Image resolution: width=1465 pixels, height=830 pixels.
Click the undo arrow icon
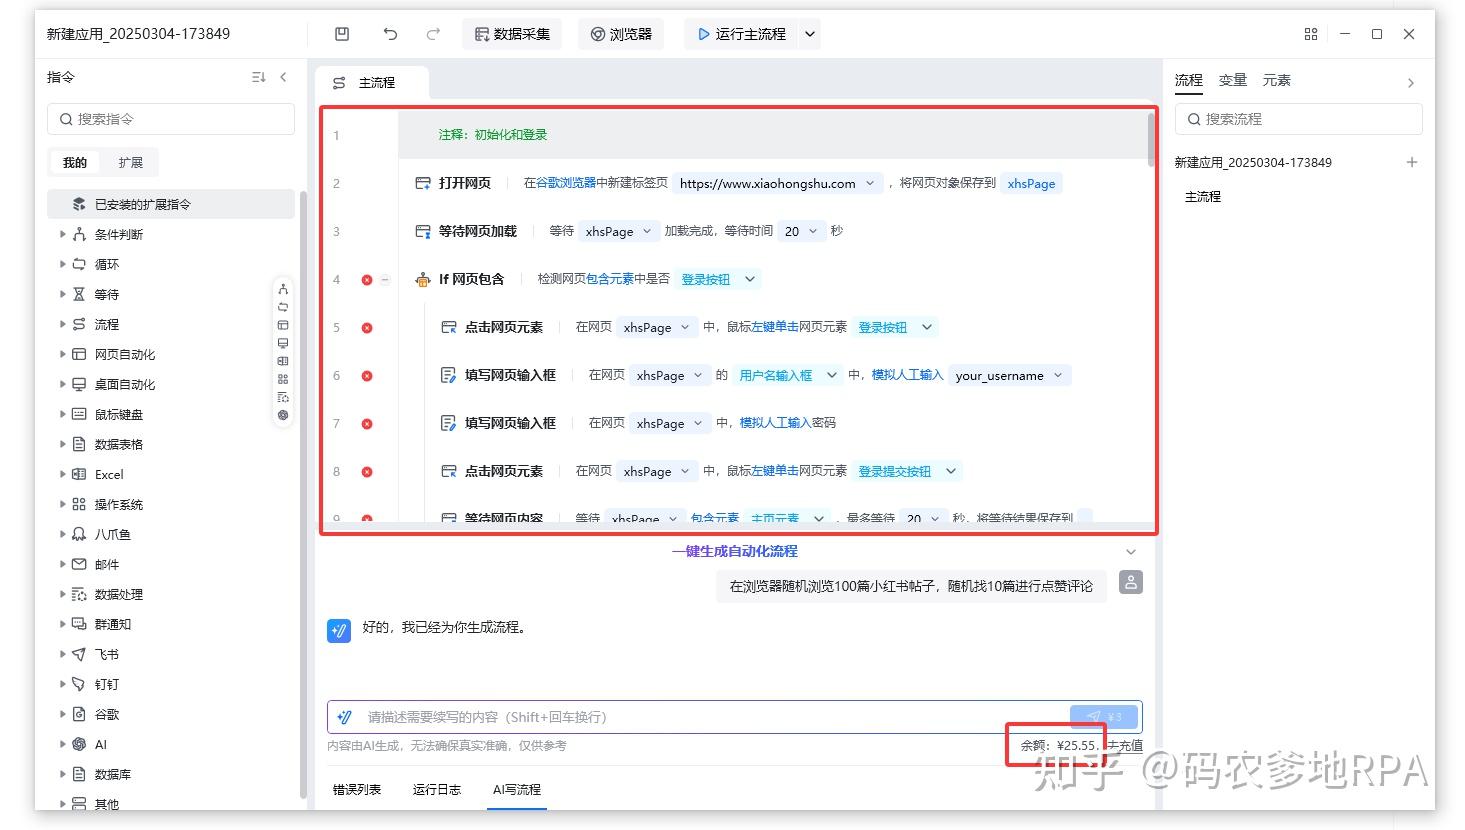coord(390,33)
